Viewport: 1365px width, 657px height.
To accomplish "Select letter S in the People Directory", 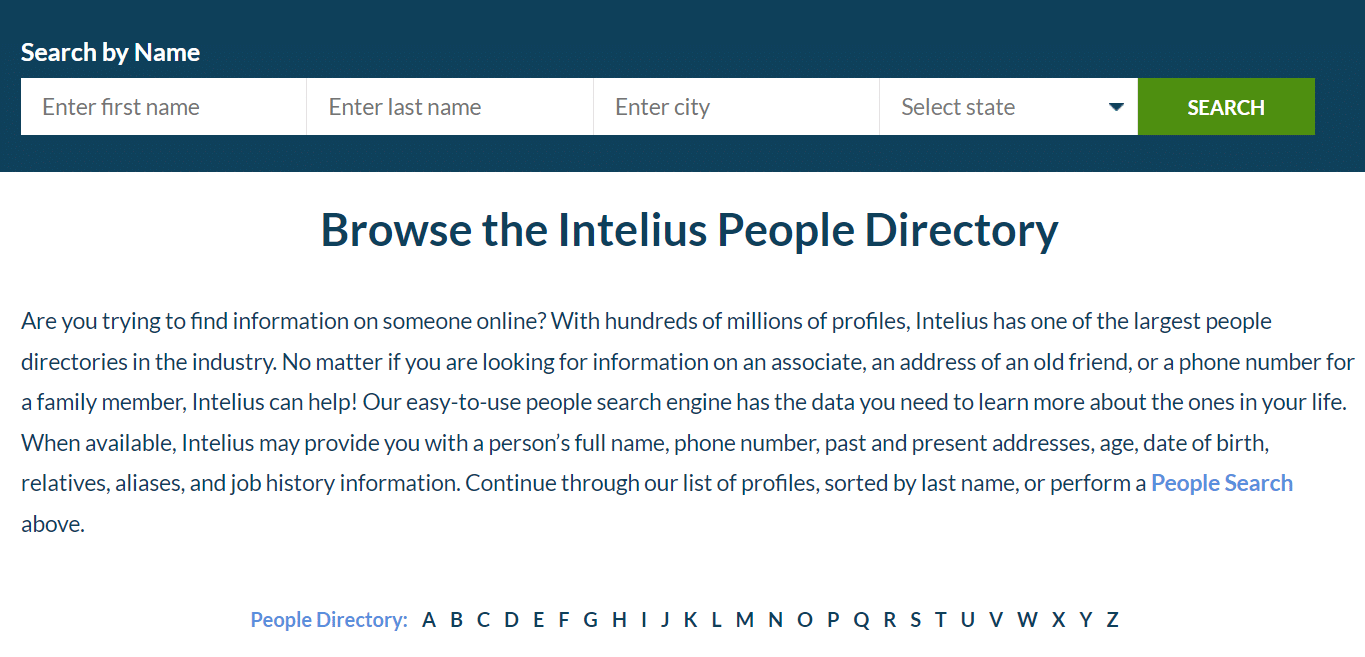I will [914, 620].
